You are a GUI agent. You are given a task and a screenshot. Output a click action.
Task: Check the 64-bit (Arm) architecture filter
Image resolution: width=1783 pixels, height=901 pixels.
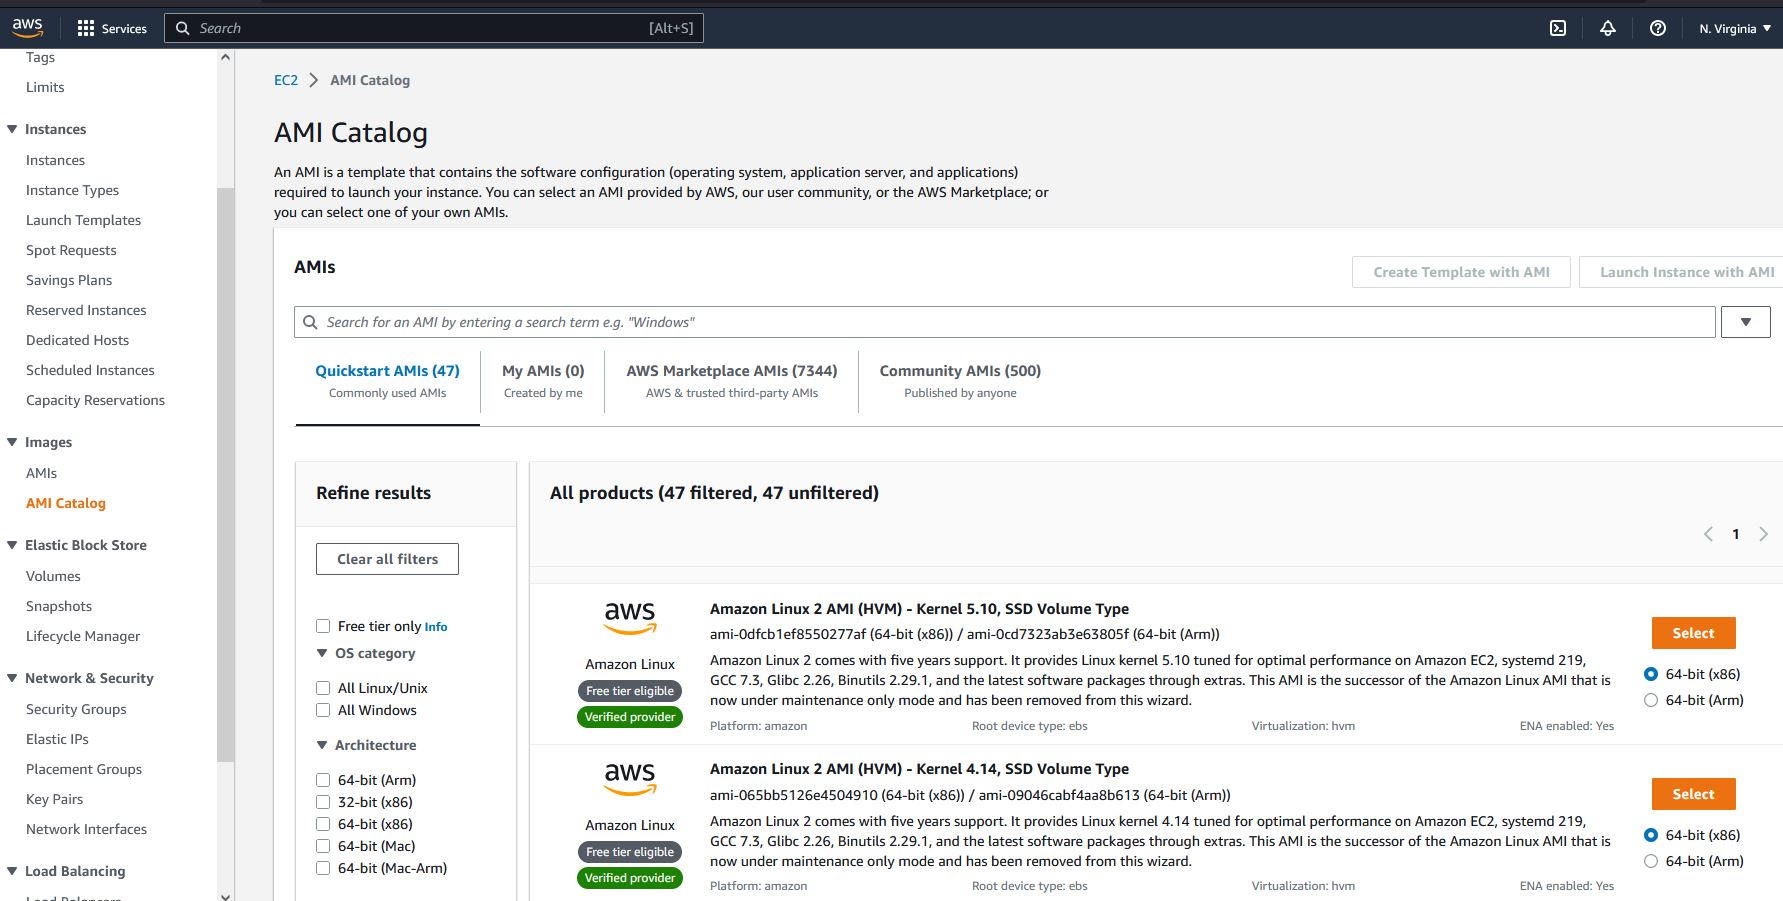[323, 780]
